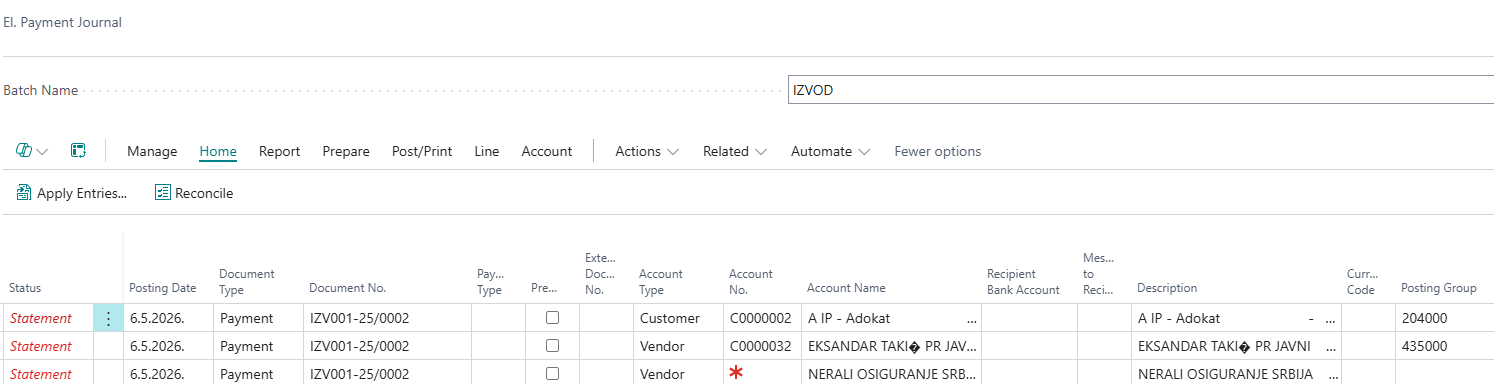Viewport: 1494px width, 384px height.
Task: Click the red asterisk Account No. cell
Action: pyautogui.click(x=761, y=374)
